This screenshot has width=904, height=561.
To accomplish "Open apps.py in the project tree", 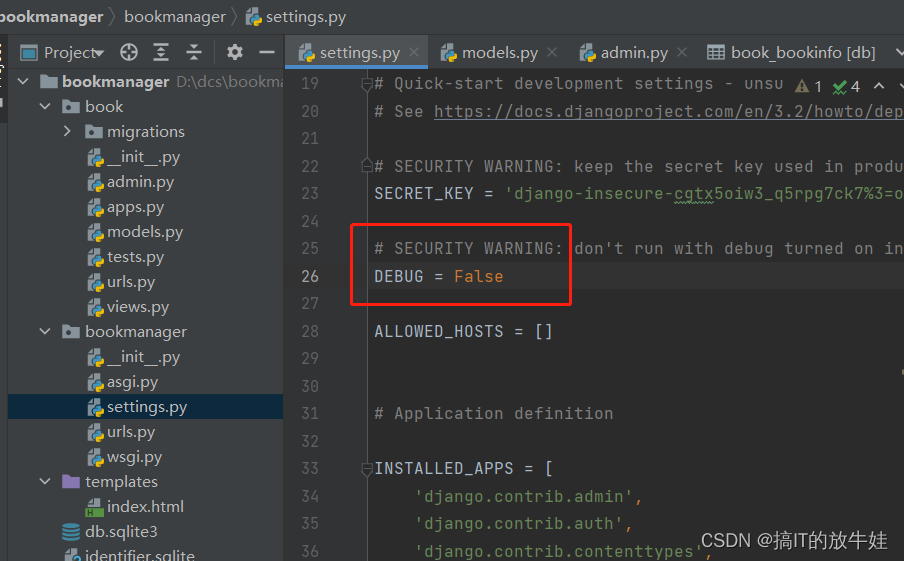I will click(126, 207).
